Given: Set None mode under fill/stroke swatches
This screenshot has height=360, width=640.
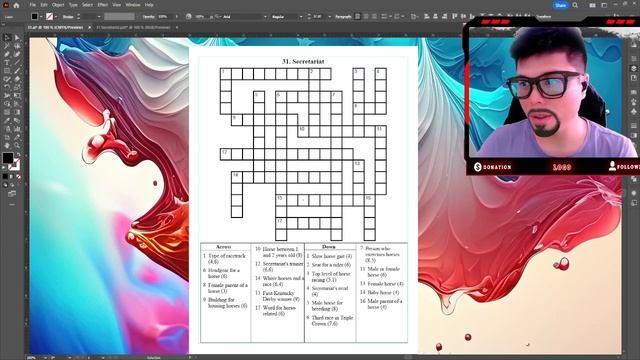Looking at the screenshot, I should point(18,176).
